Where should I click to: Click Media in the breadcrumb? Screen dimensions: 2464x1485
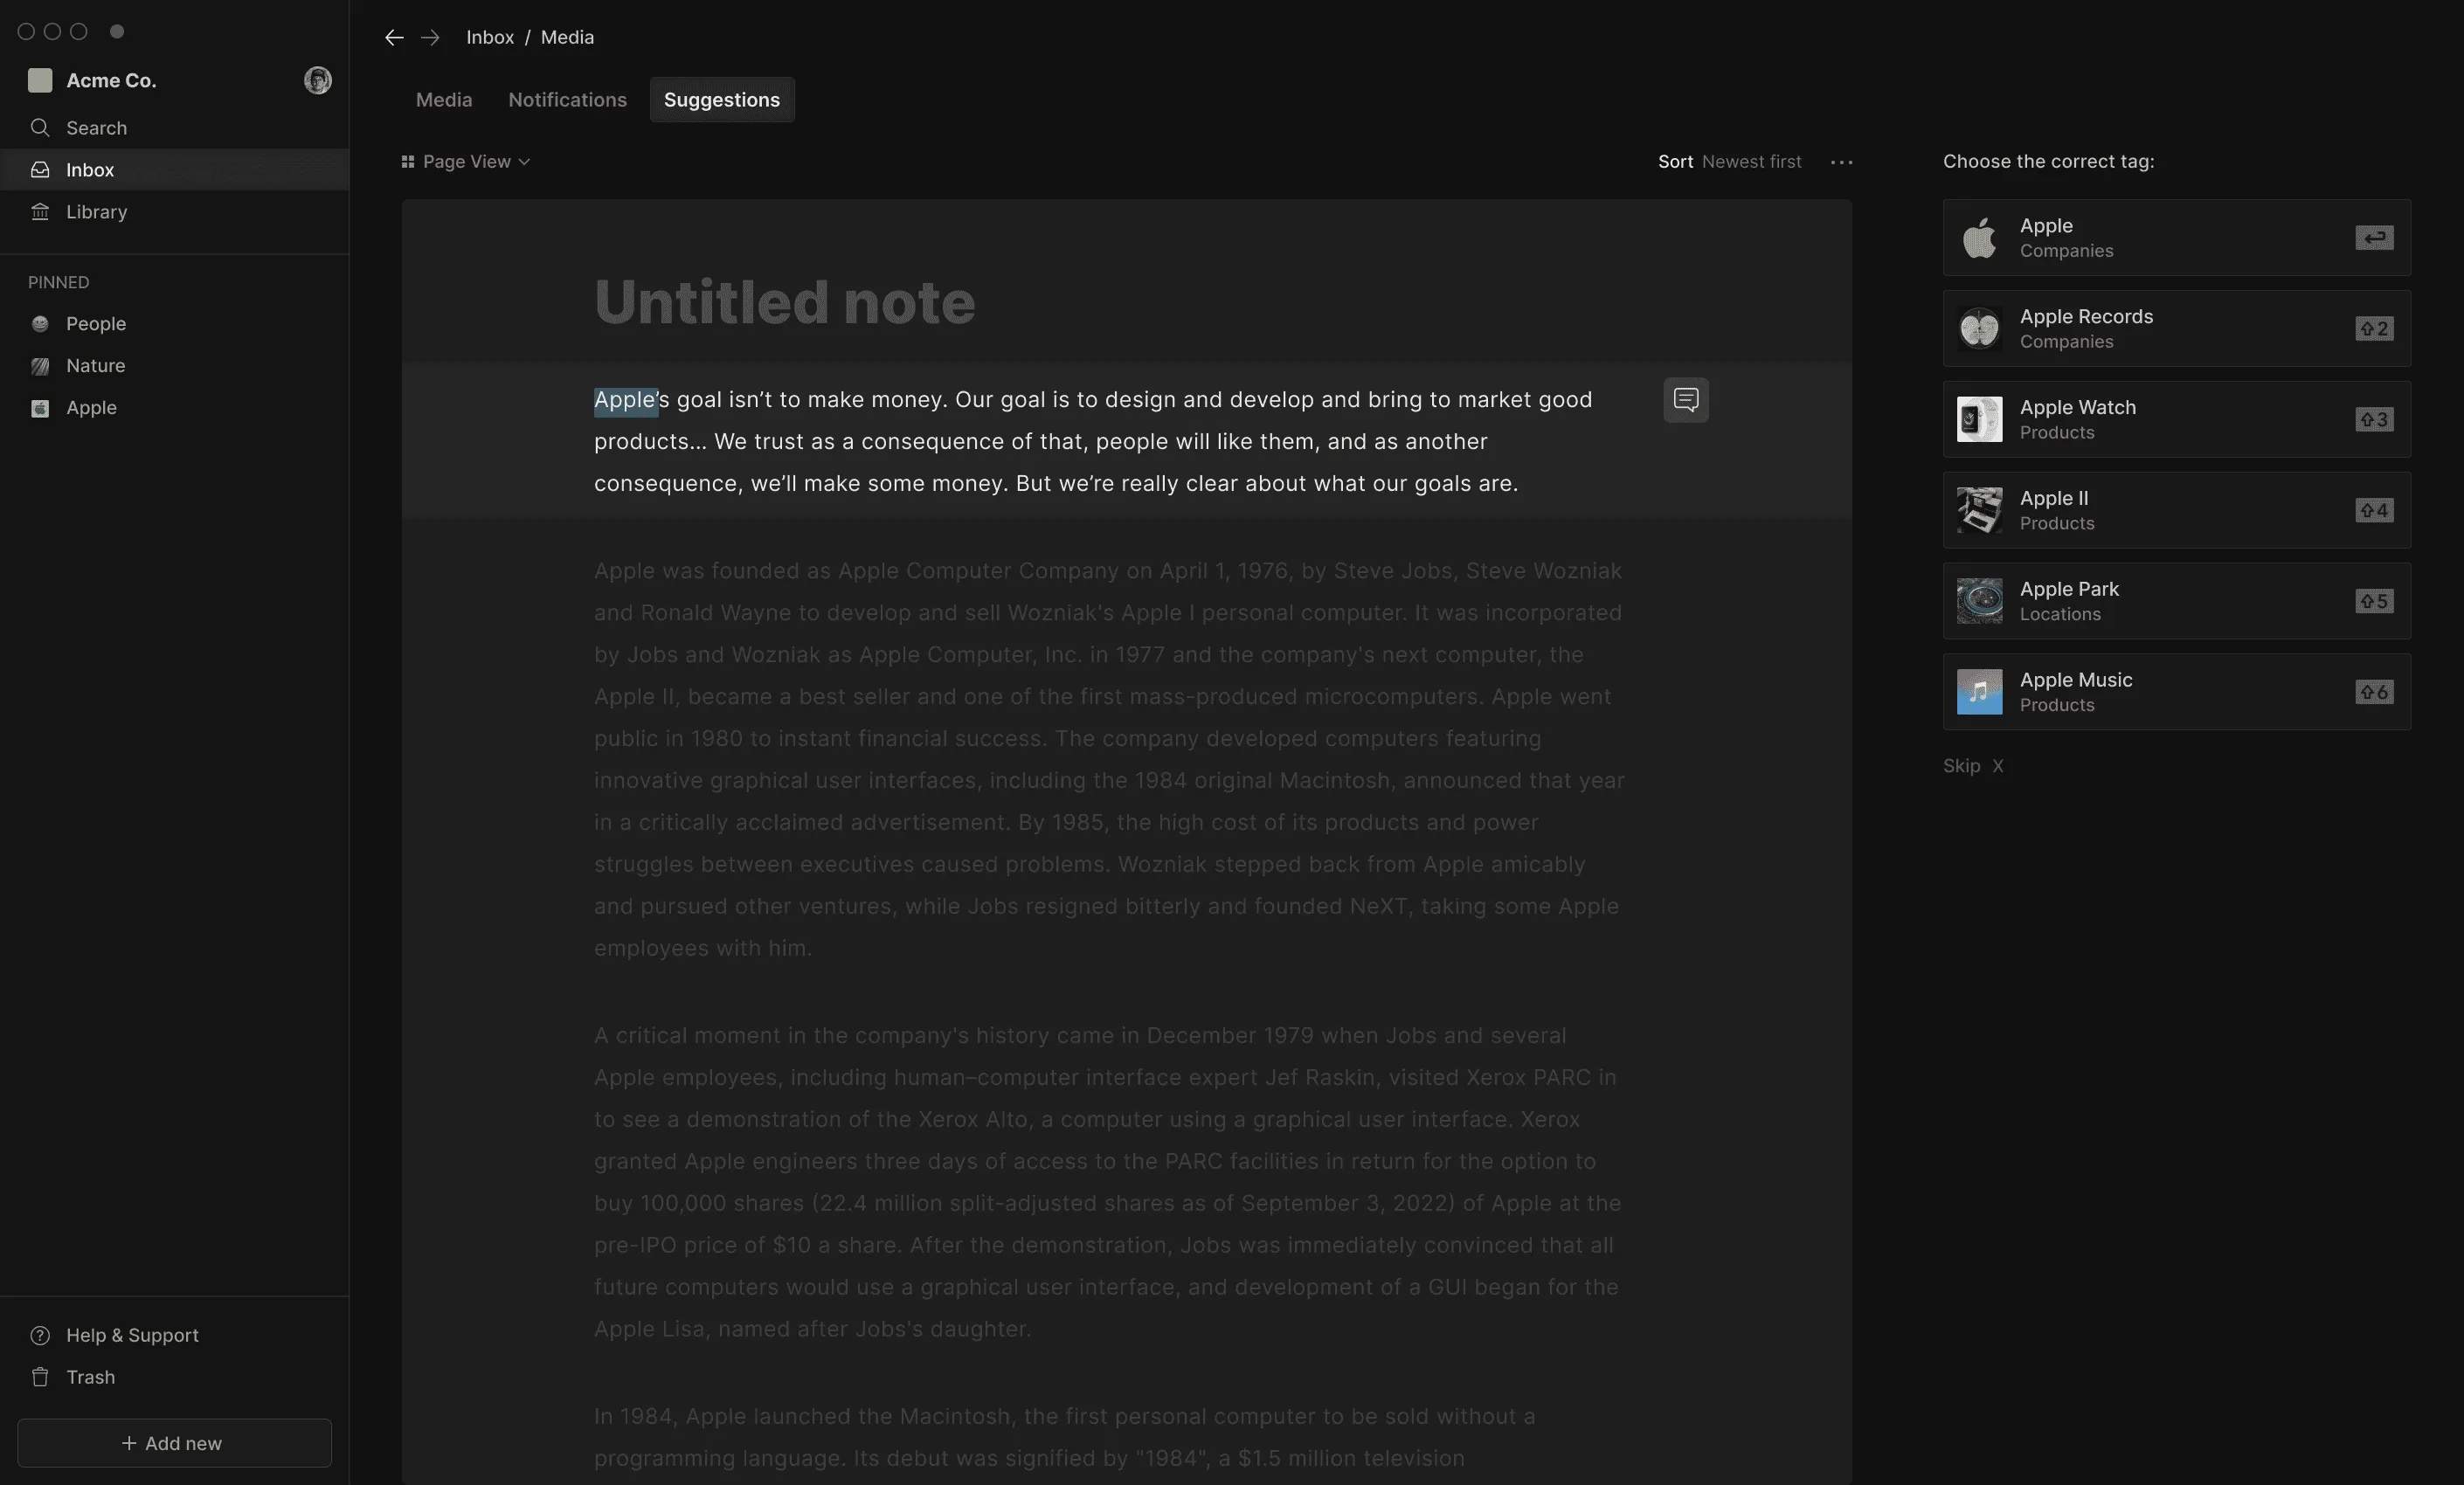click(x=567, y=37)
